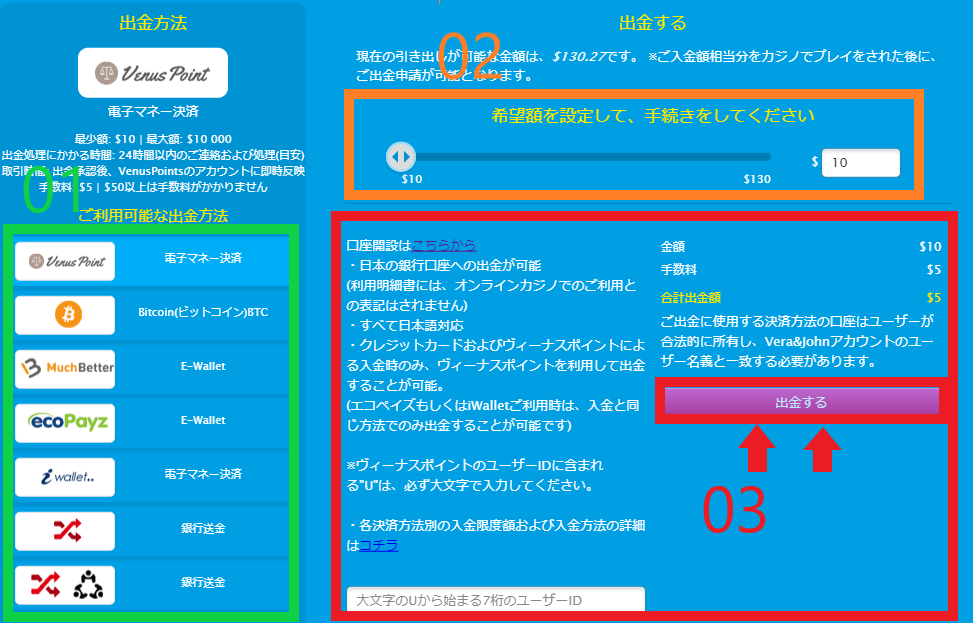Select the single red shuffle-arrows bank transfer icon

[x=65, y=531]
